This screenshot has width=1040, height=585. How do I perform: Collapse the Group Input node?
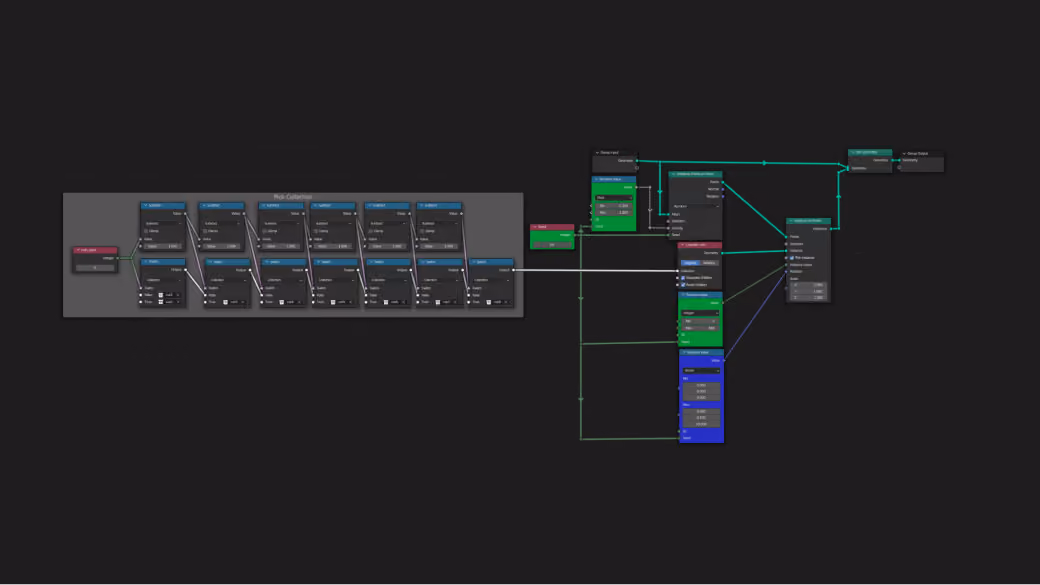[597, 153]
